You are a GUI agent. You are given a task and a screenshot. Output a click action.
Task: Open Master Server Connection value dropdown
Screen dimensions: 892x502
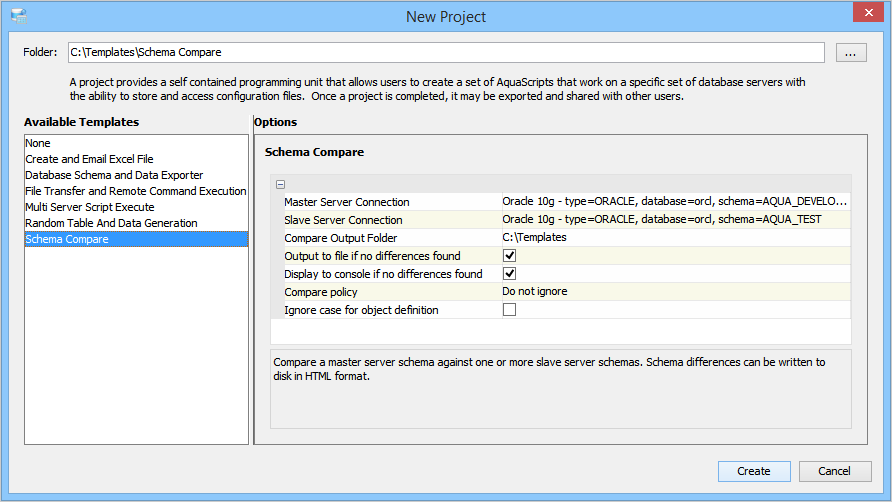click(x=675, y=201)
